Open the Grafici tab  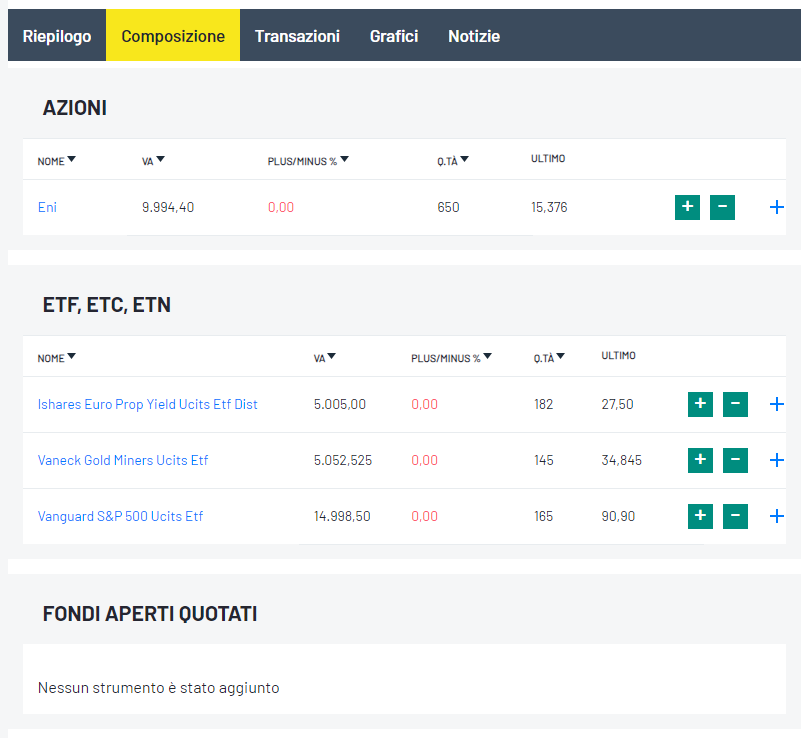394,36
